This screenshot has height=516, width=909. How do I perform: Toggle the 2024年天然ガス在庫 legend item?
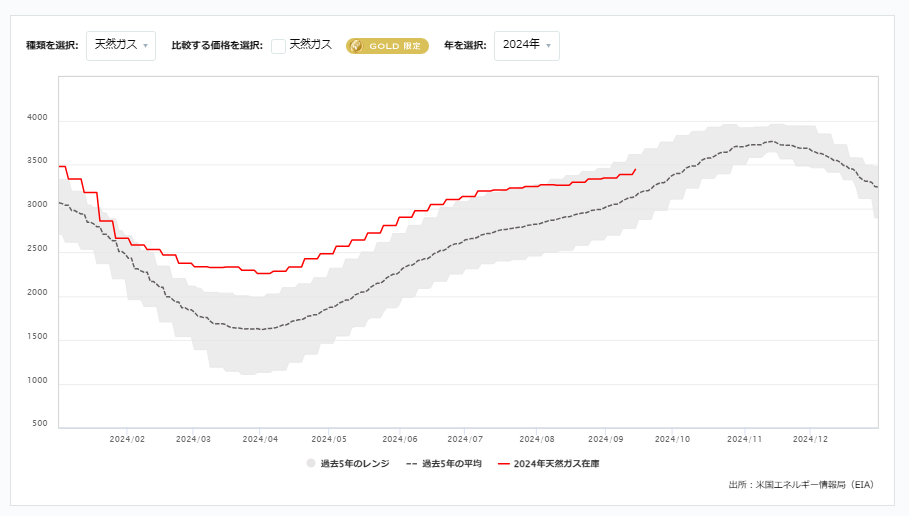tap(549, 464)
